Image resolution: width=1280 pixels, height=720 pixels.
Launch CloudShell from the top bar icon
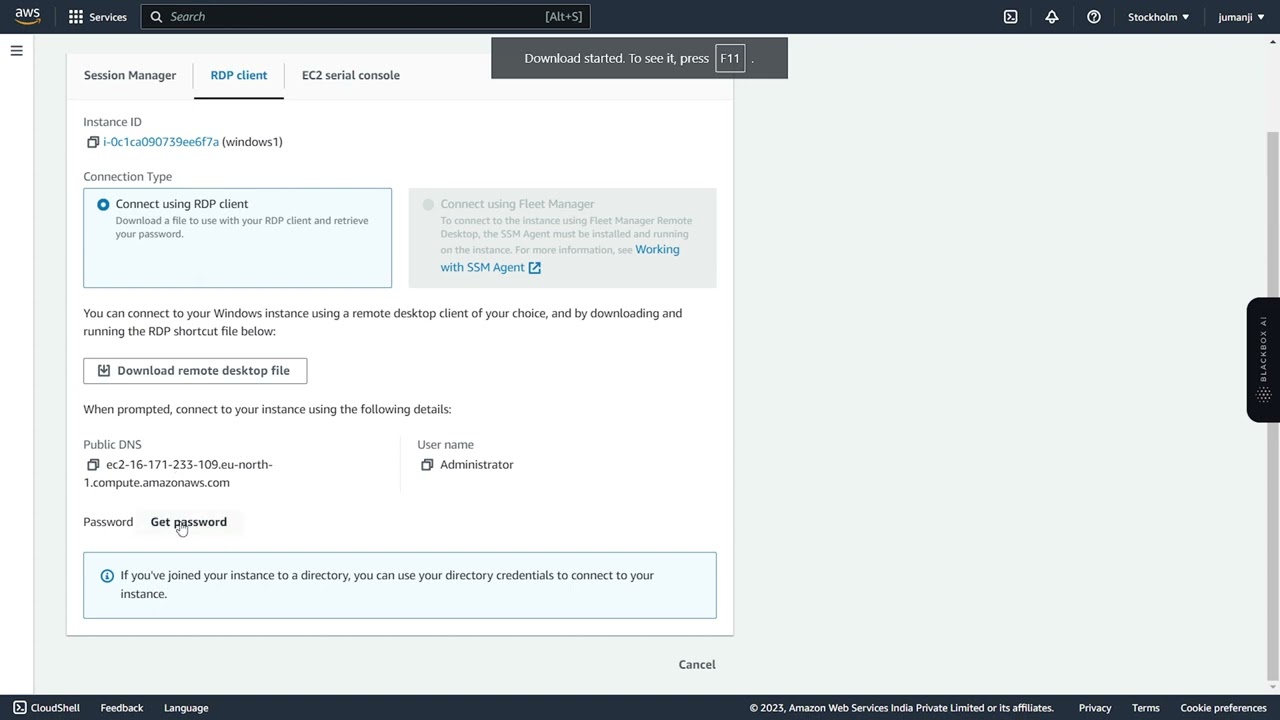[1010, 17]
